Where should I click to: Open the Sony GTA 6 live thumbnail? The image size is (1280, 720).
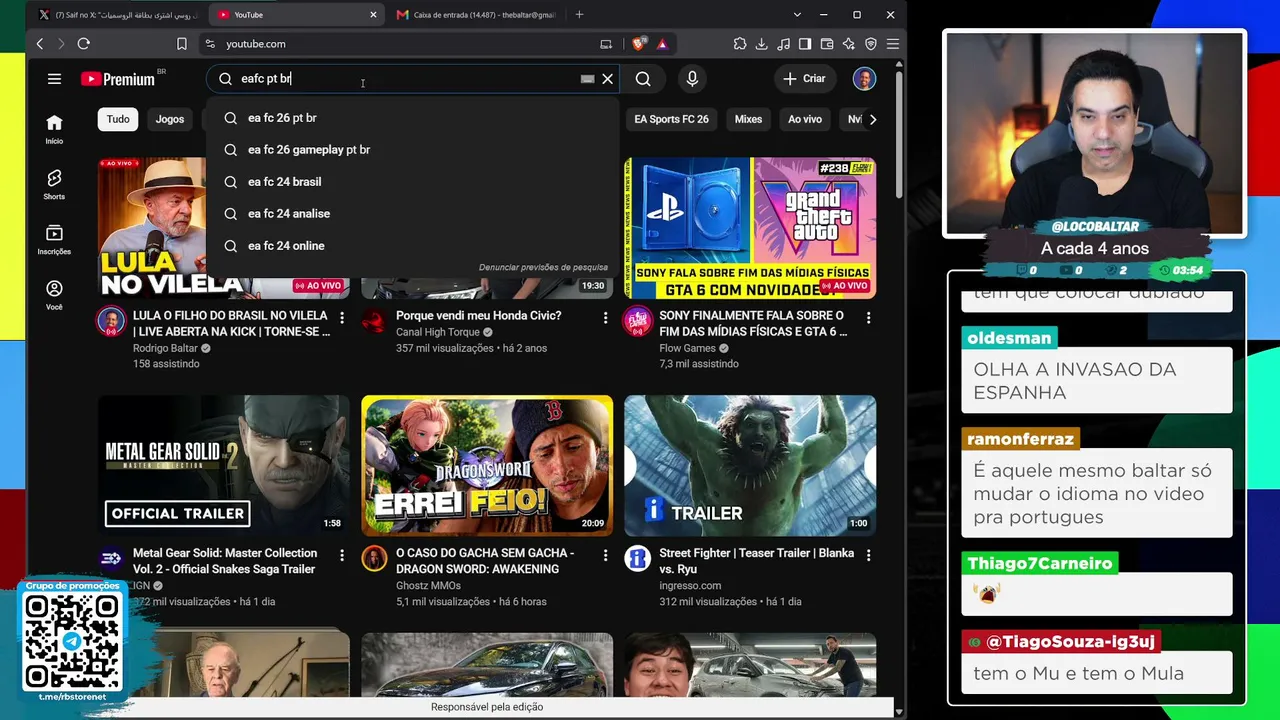750,228
